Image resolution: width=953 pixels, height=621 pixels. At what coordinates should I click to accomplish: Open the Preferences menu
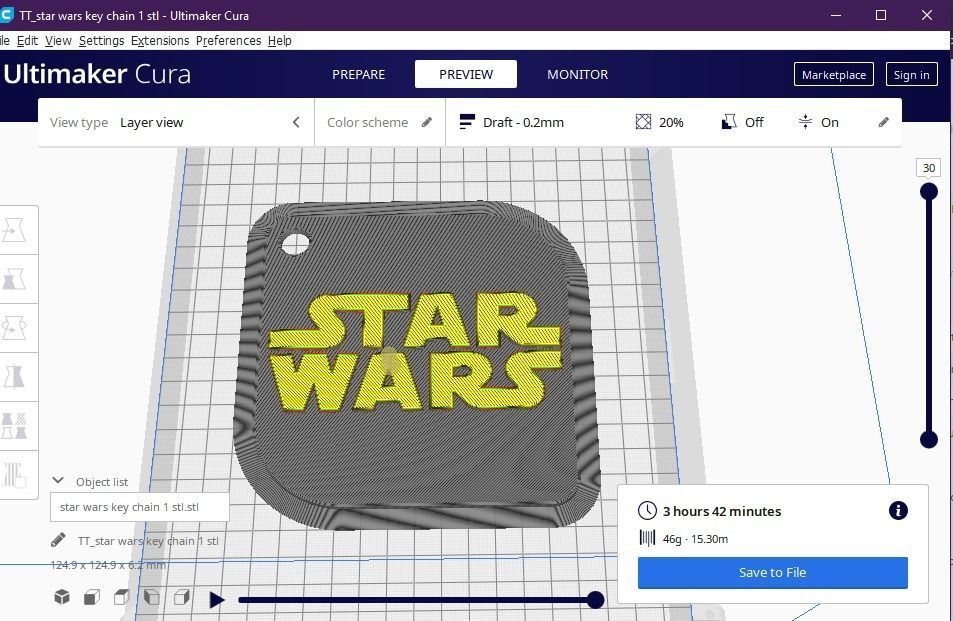point(229,41)
